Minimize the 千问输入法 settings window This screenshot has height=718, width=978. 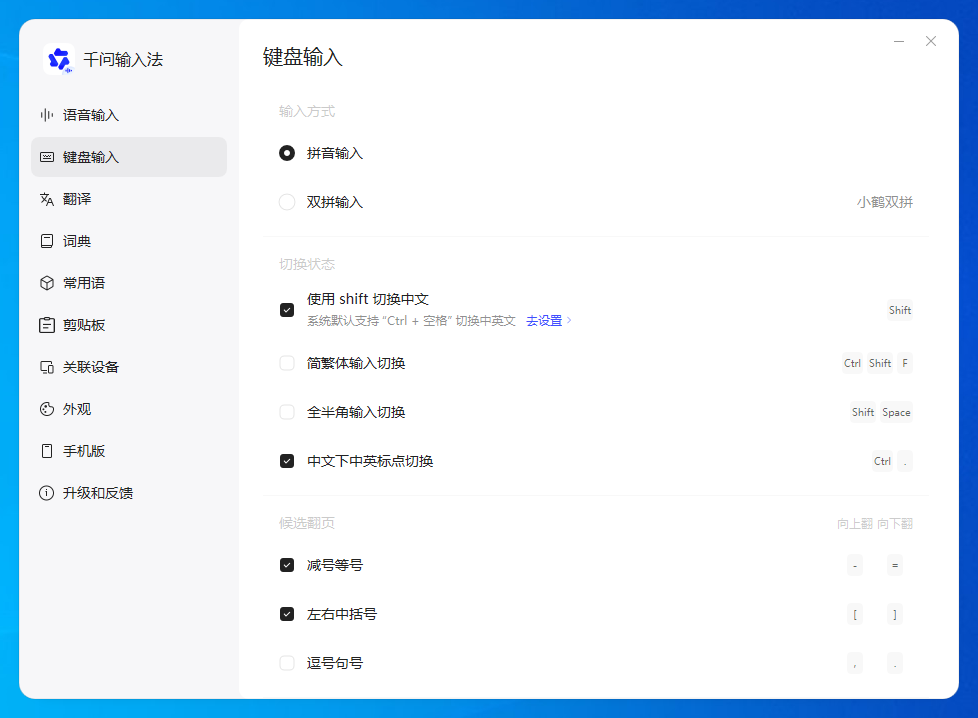click(x=899, y=41)
